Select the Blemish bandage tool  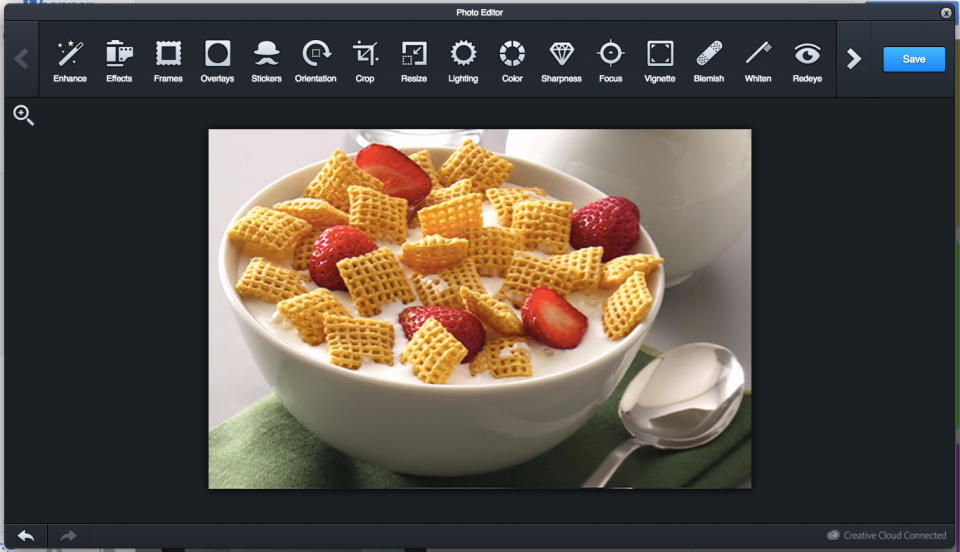(709, 61)
